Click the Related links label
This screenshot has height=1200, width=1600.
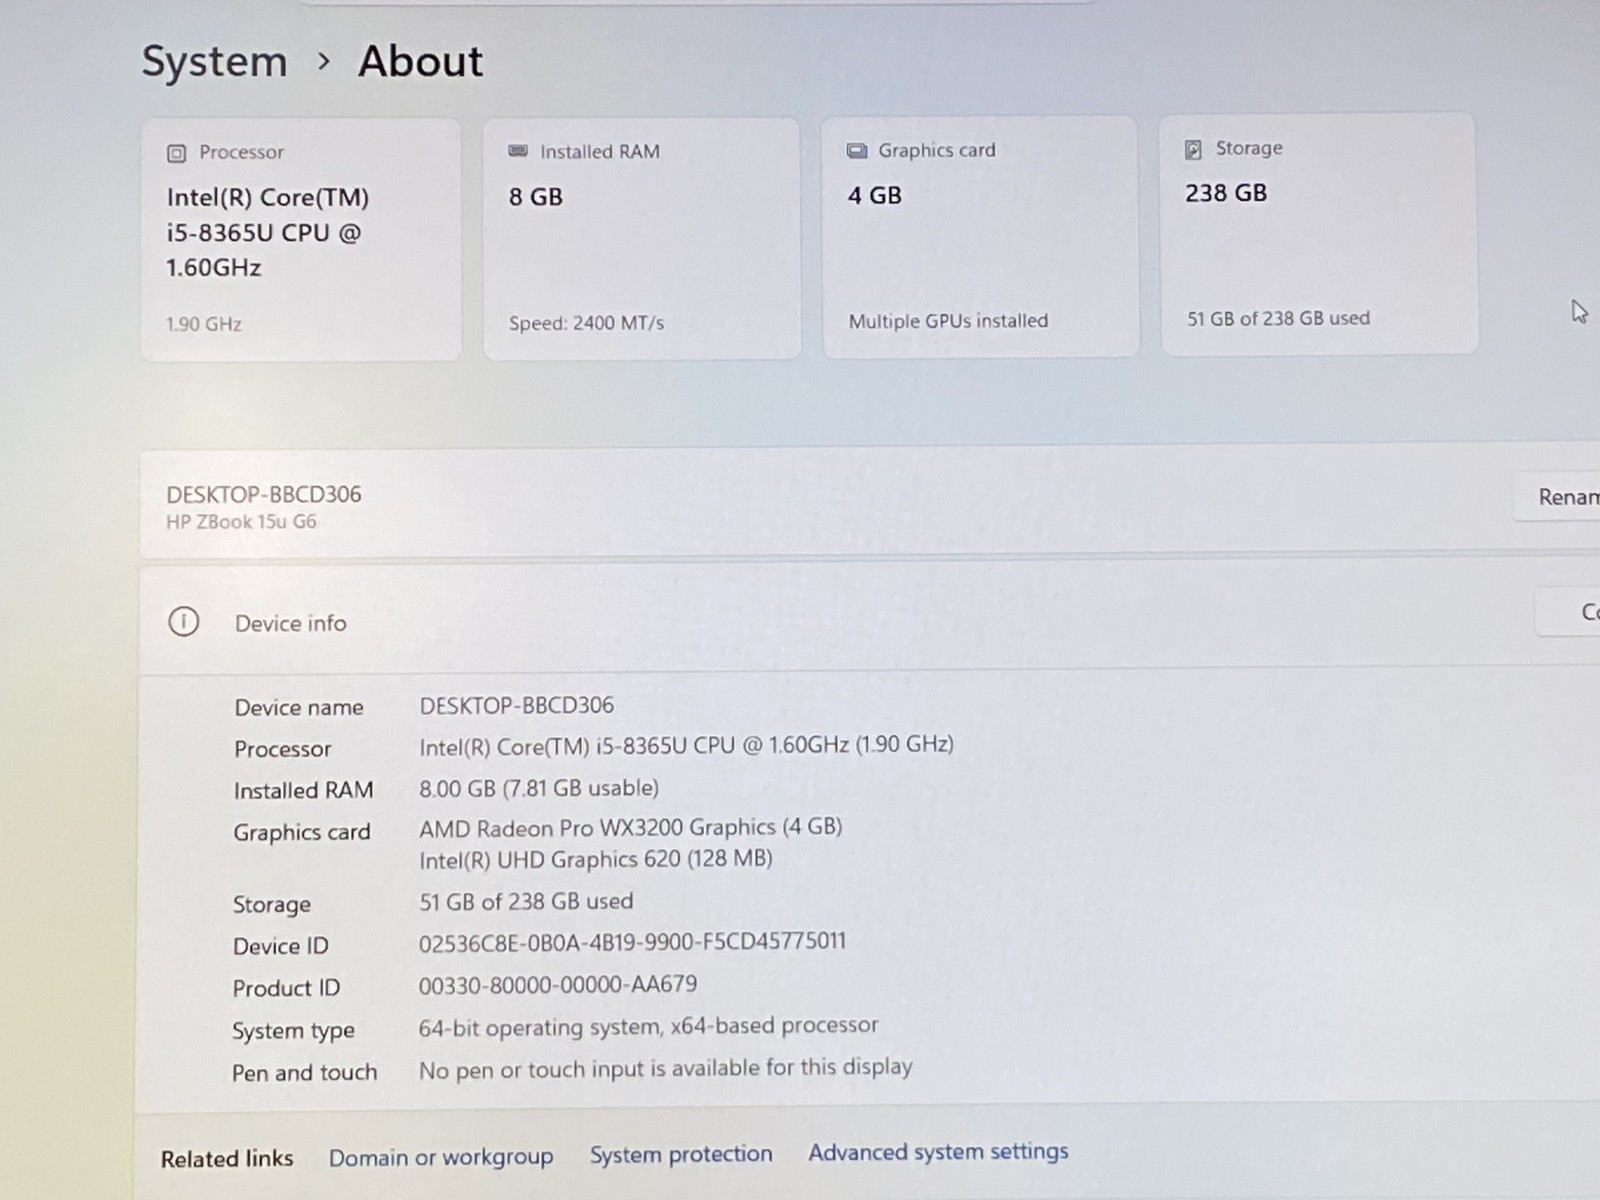tap(227, 1159)
